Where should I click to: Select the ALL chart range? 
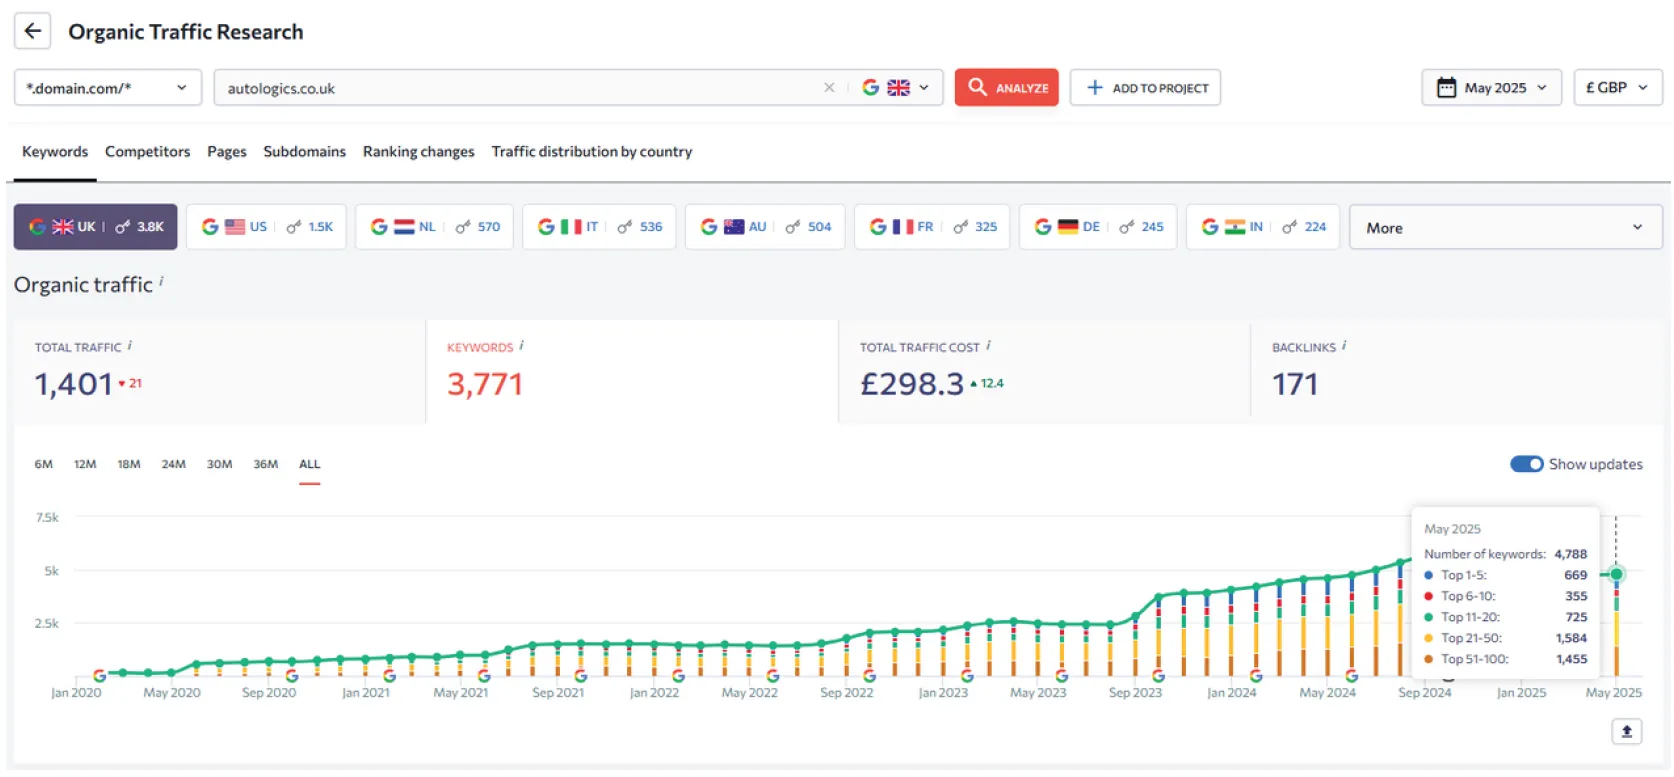click(310, 464)
